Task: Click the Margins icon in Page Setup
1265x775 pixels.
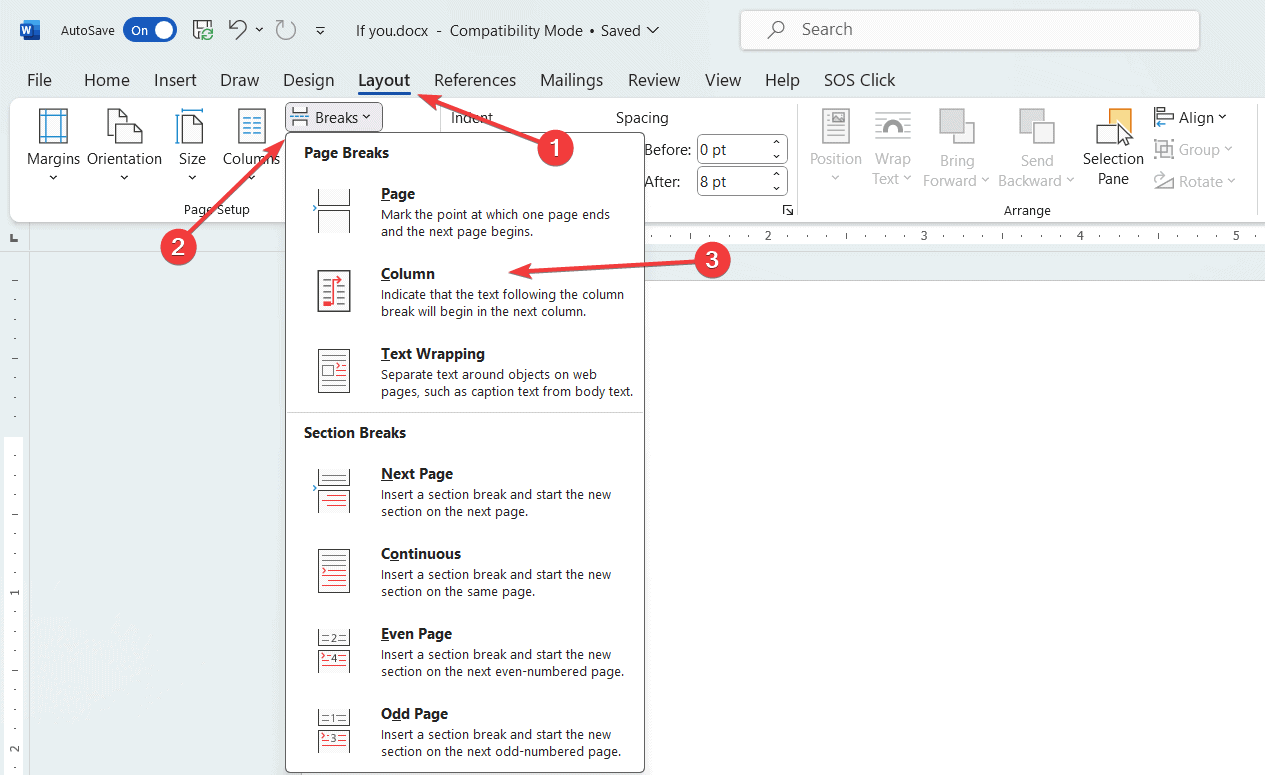Action: [53, 128]
